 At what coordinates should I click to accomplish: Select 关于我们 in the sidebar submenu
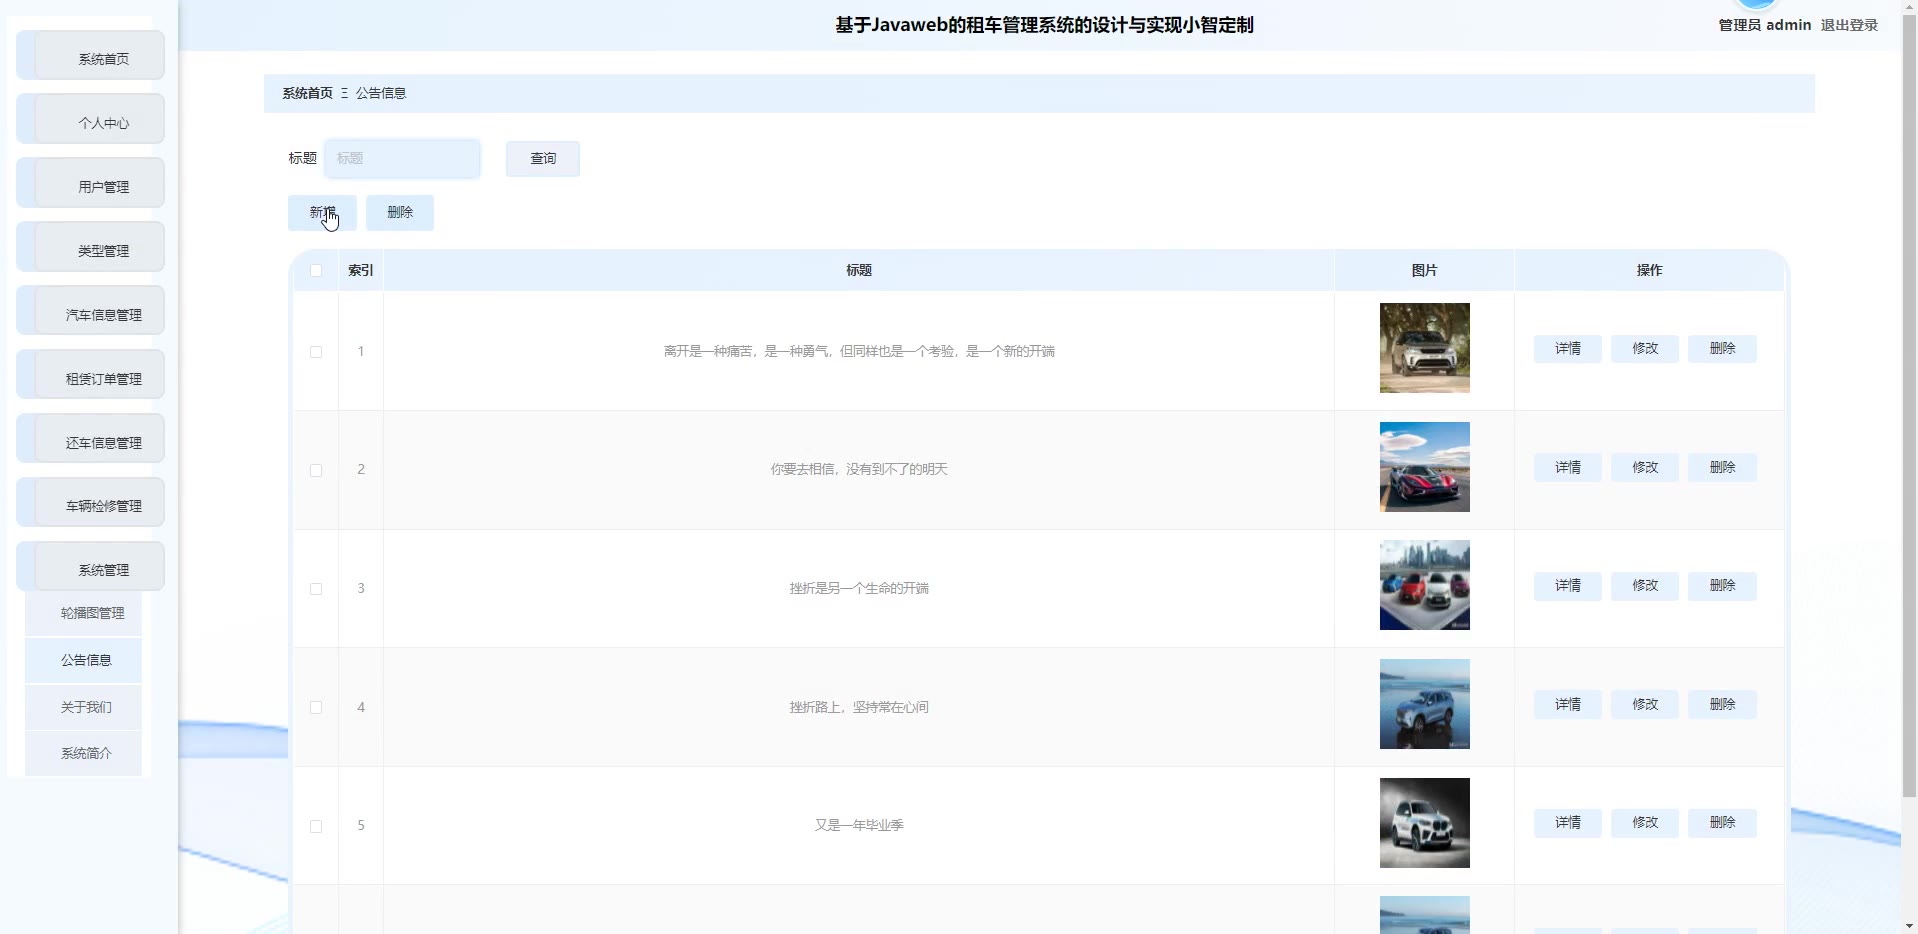[86, 707]
